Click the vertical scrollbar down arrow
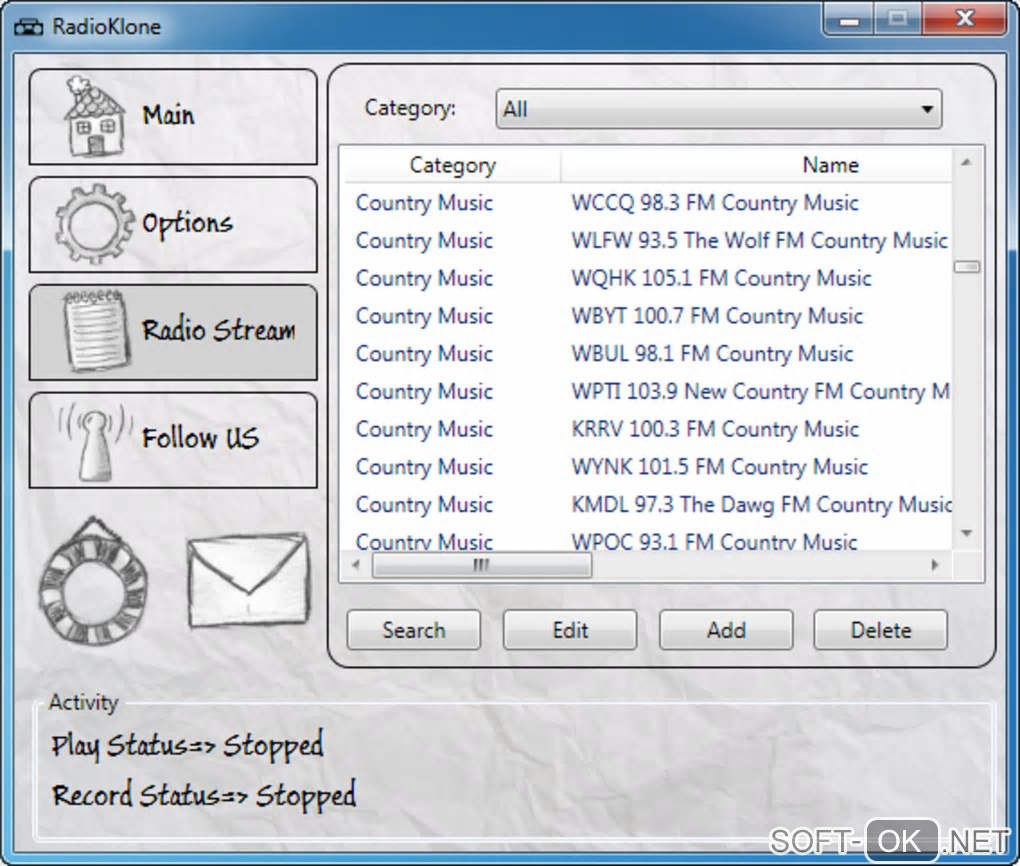 966,534
